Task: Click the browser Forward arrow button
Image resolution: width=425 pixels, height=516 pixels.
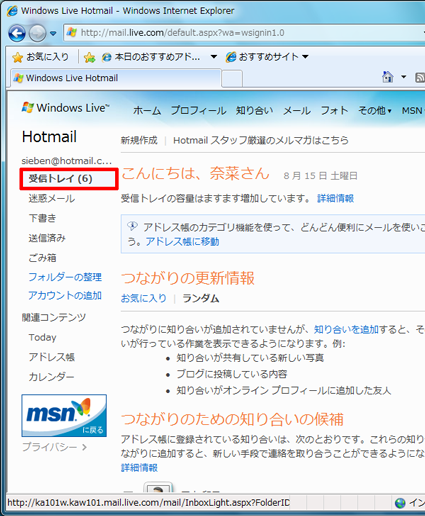Action: (x=37, y=33)
